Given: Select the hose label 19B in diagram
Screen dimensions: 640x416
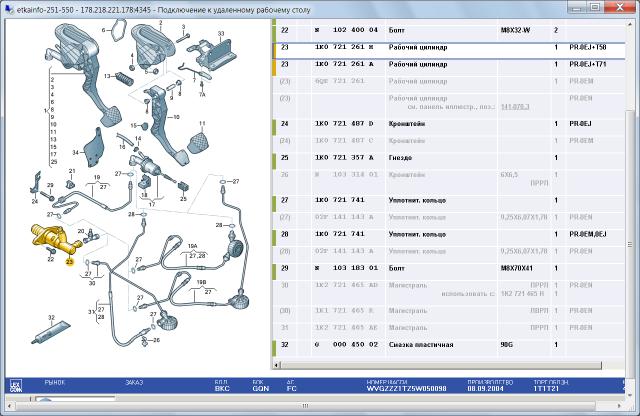Looking at the screenshot, I should (201, 282).
